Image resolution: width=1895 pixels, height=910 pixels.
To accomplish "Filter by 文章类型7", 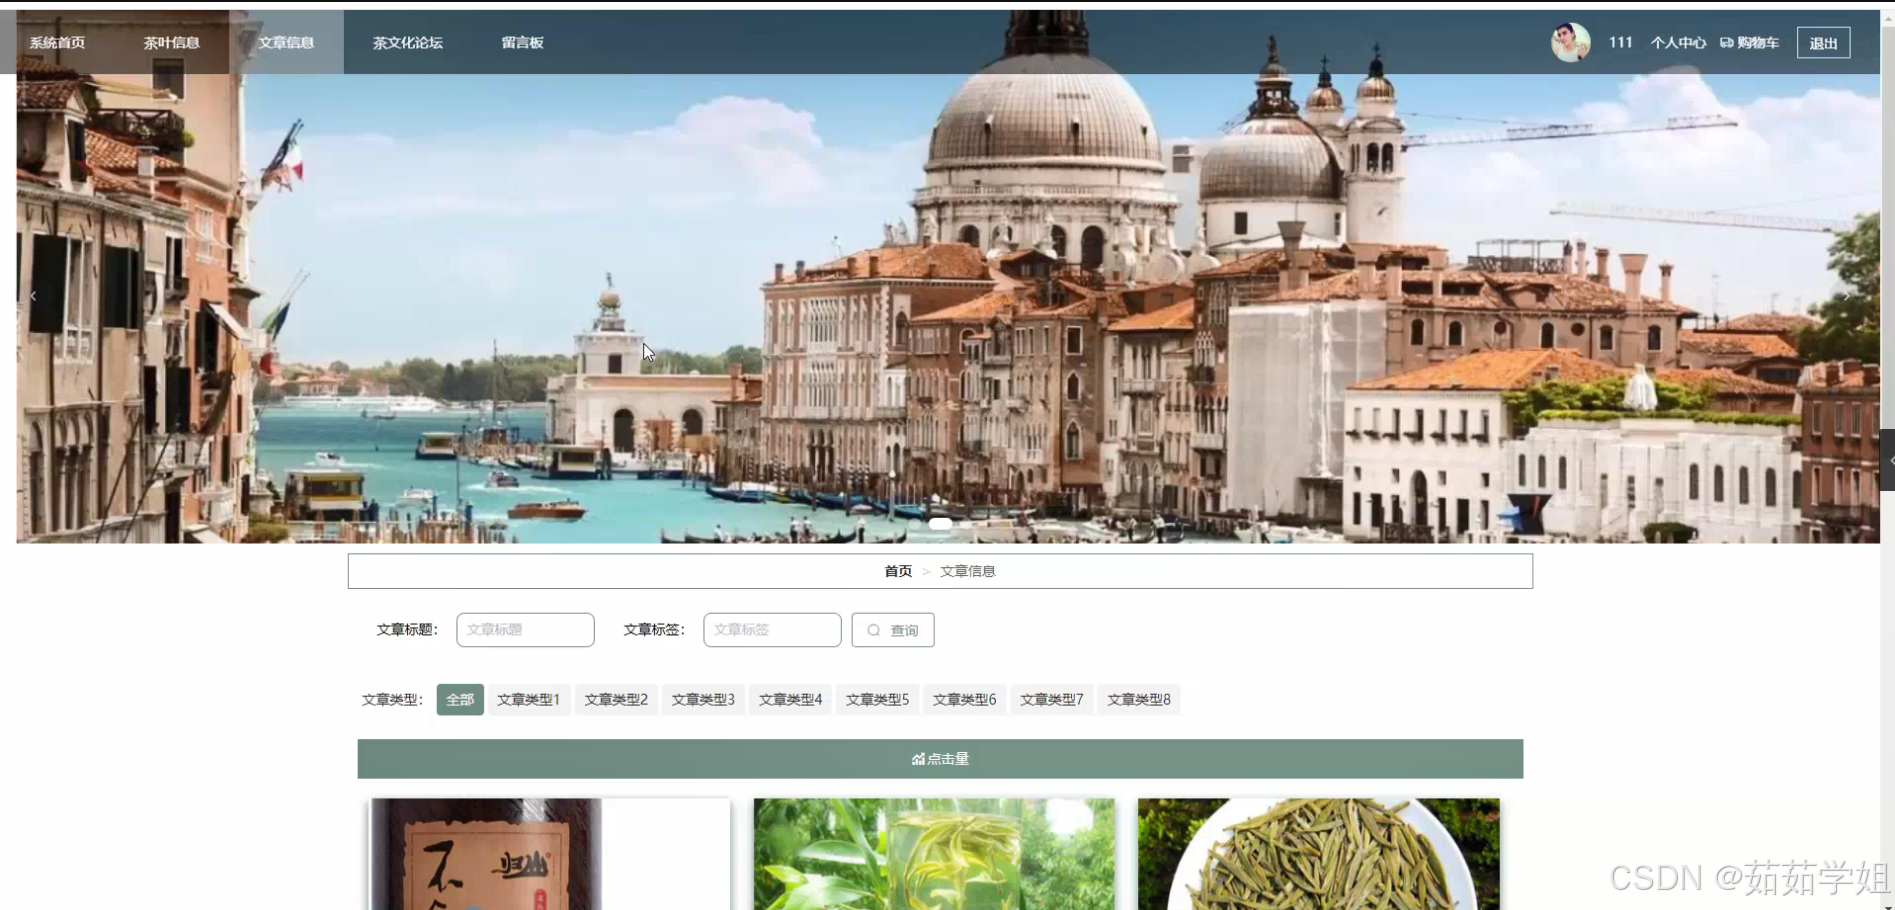I will coord(1051,699).
